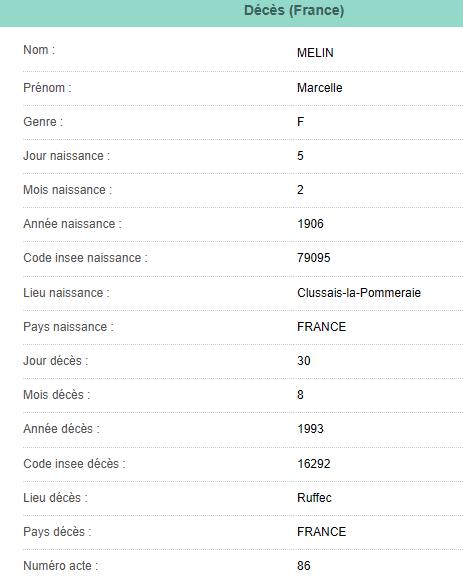Click FRANCE in Pays décès row
Viewport: 463px width, 579px height.
click(x=321, y=532)
